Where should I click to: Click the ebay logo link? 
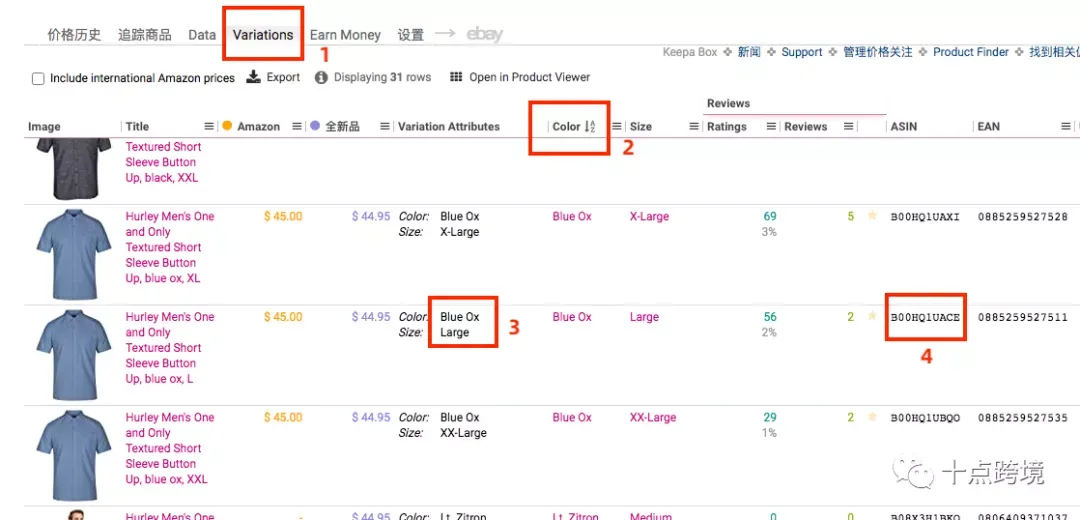[x=485, y=34]
